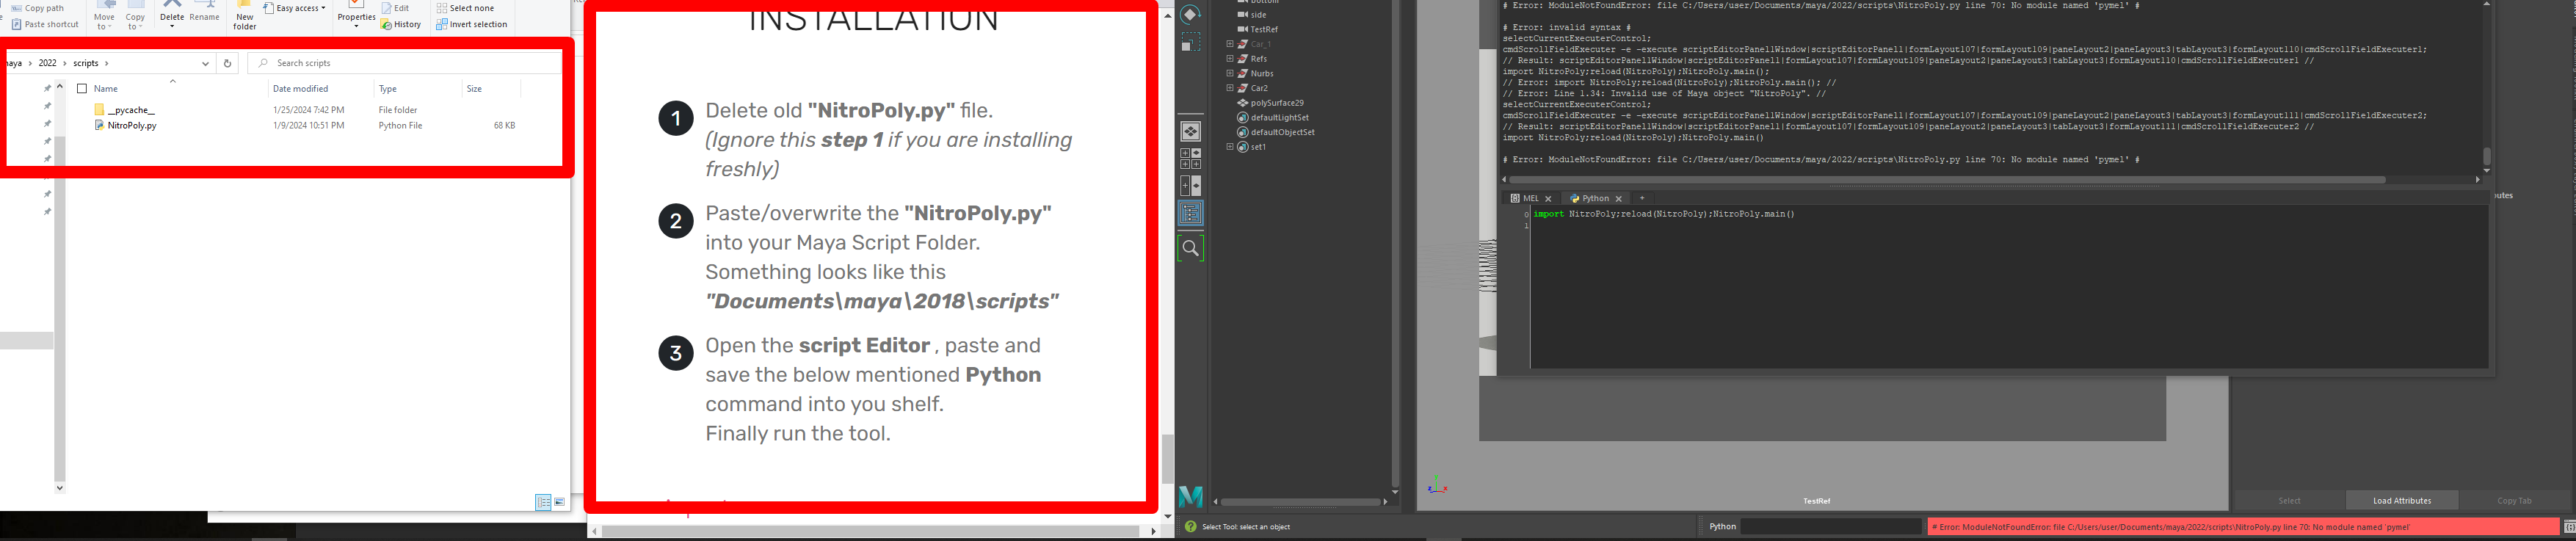The width and height of the screenshot is (2576, 541).
Task: Select the Rotate tool in Maya toolbox
Action: click(1190, 15)
